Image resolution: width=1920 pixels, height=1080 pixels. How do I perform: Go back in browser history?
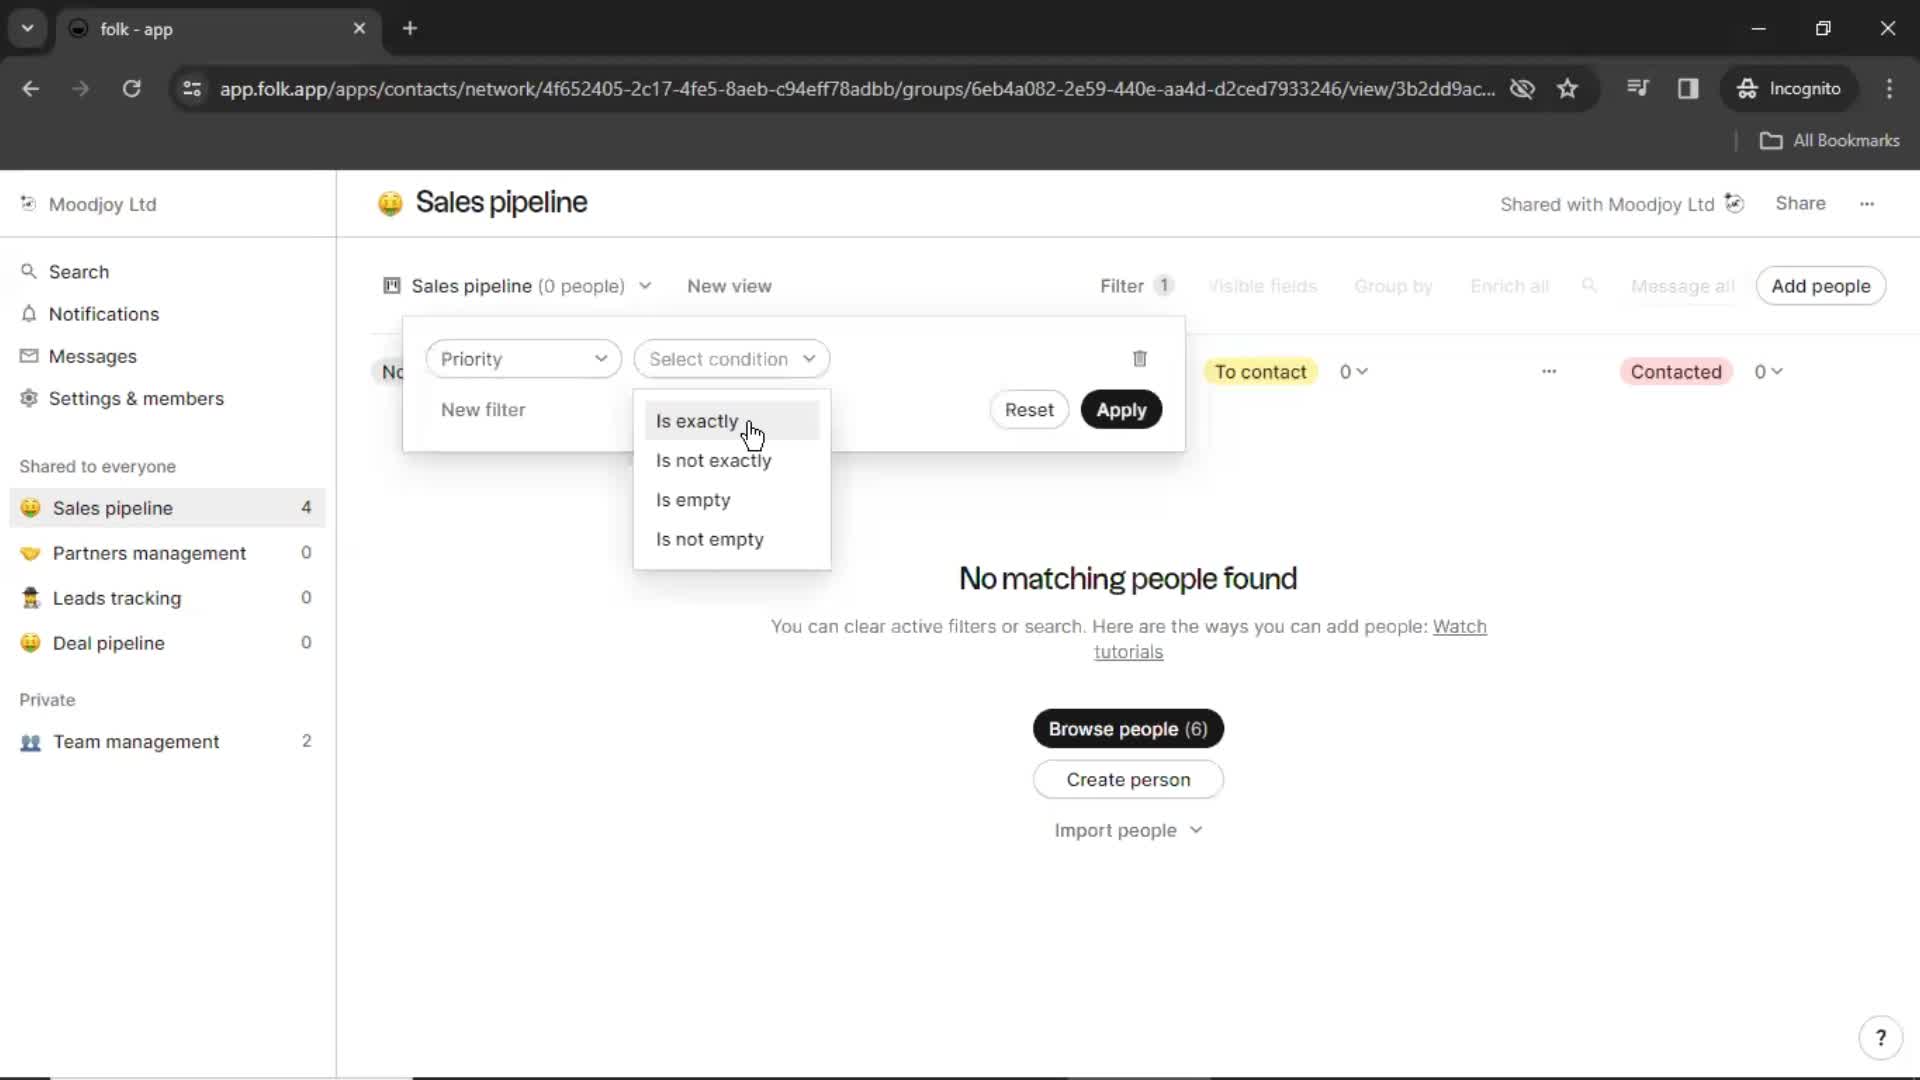pos(31,89)
